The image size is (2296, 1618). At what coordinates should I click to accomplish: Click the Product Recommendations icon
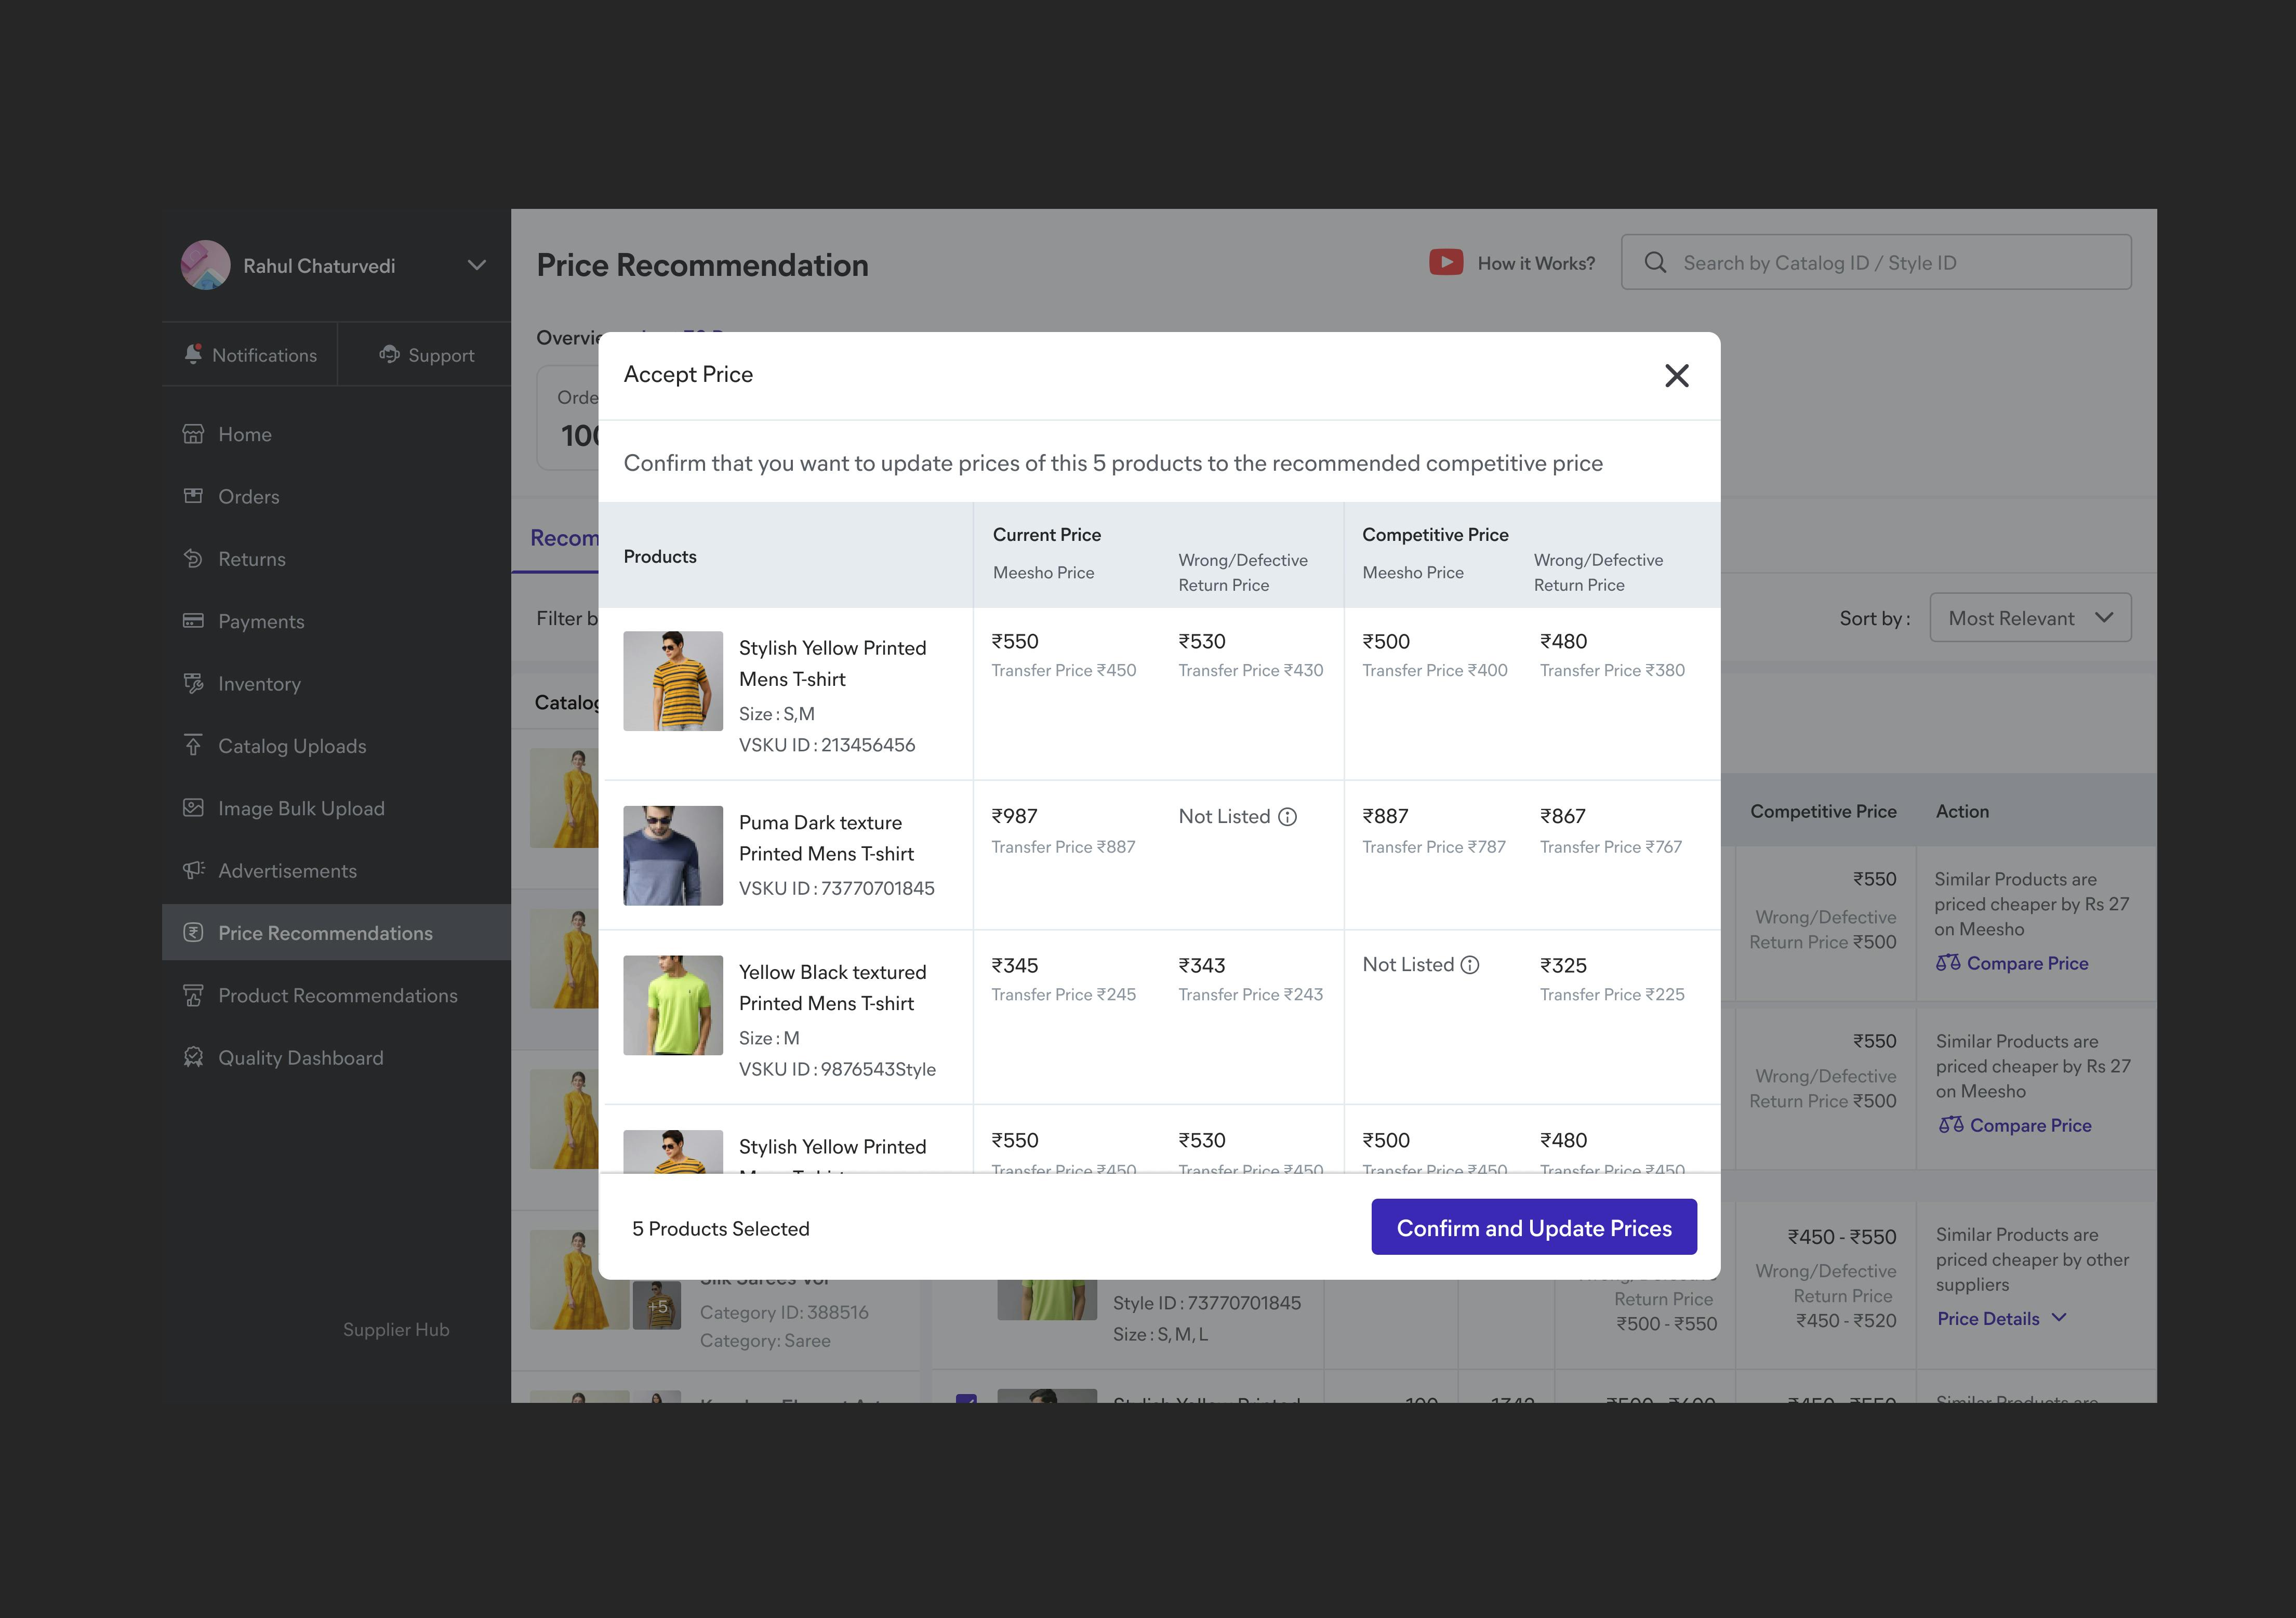click(x=193, y=995)
